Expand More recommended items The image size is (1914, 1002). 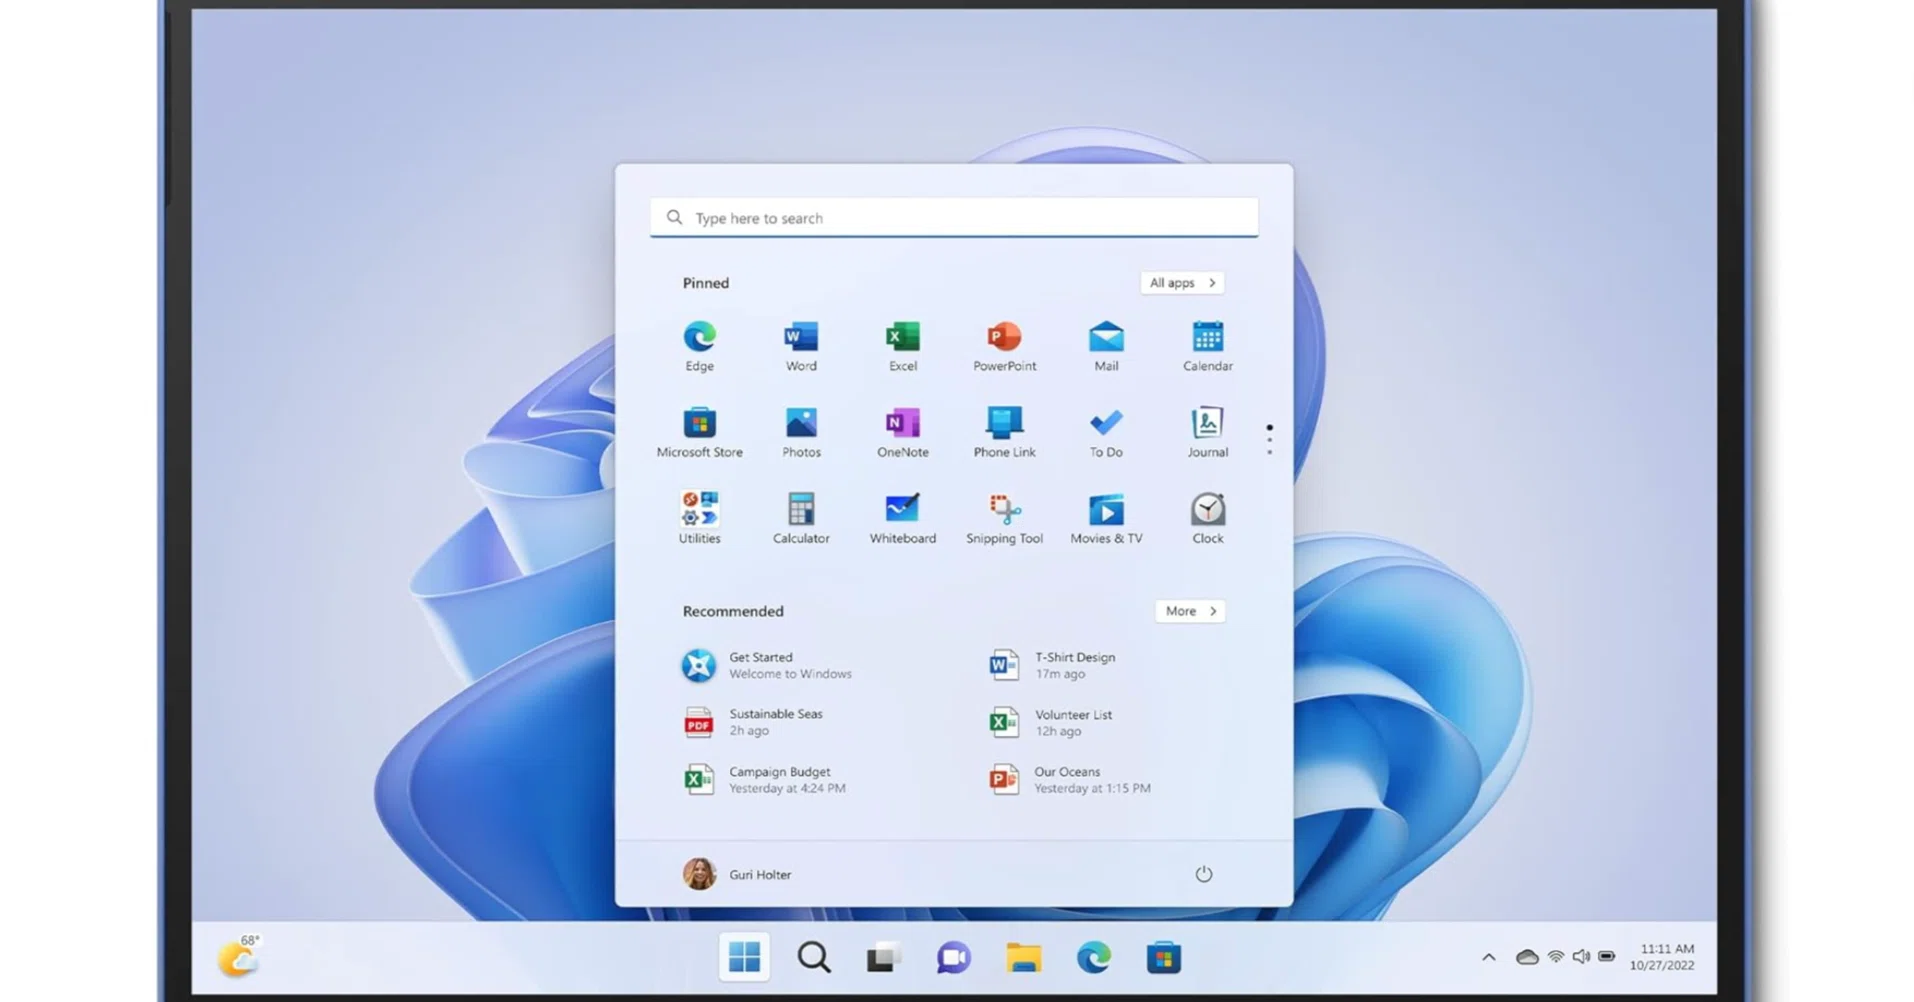pyautogui.click(x=1190, y=611)
